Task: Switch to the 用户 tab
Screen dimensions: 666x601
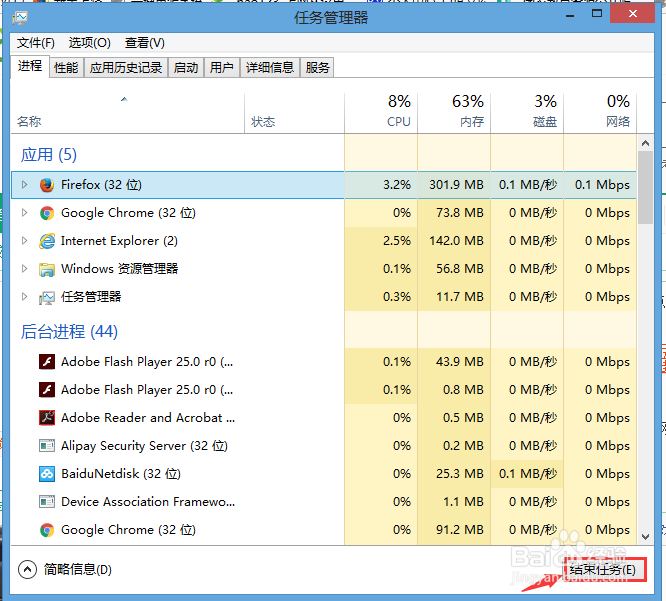Action: (x=222, y=68)
